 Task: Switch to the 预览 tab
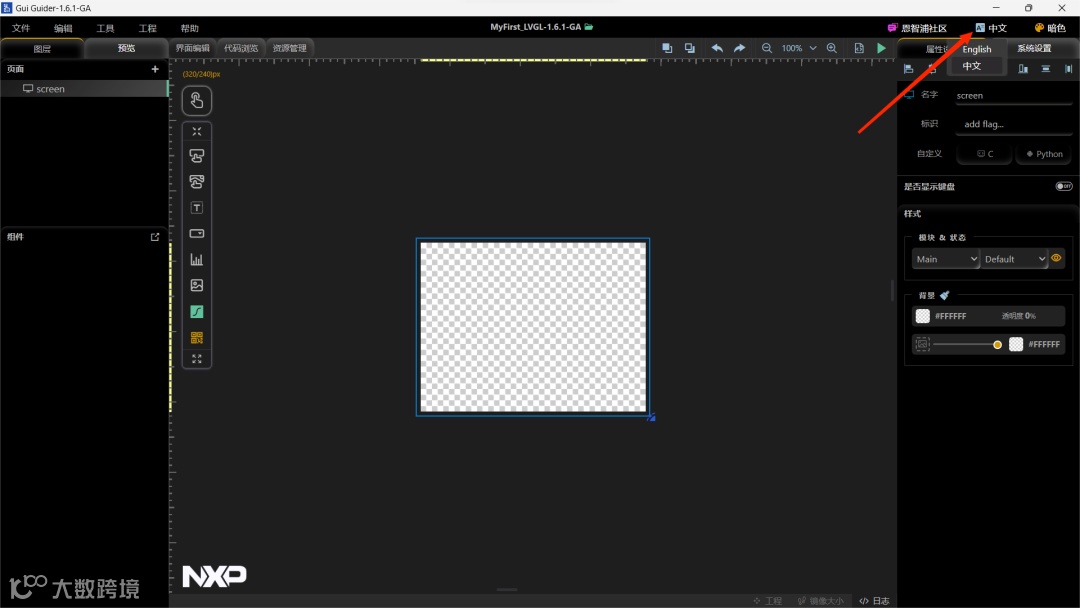pyautogui.click(x=126, y=48)
